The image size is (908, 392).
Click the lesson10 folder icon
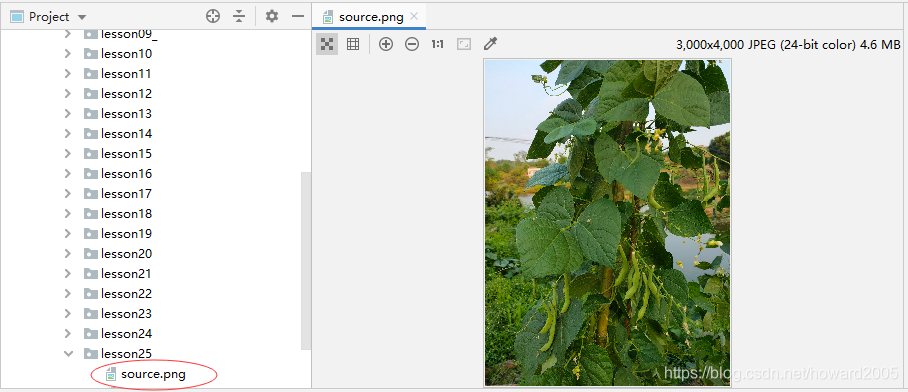pyautogui.click(x=90, y=54)
